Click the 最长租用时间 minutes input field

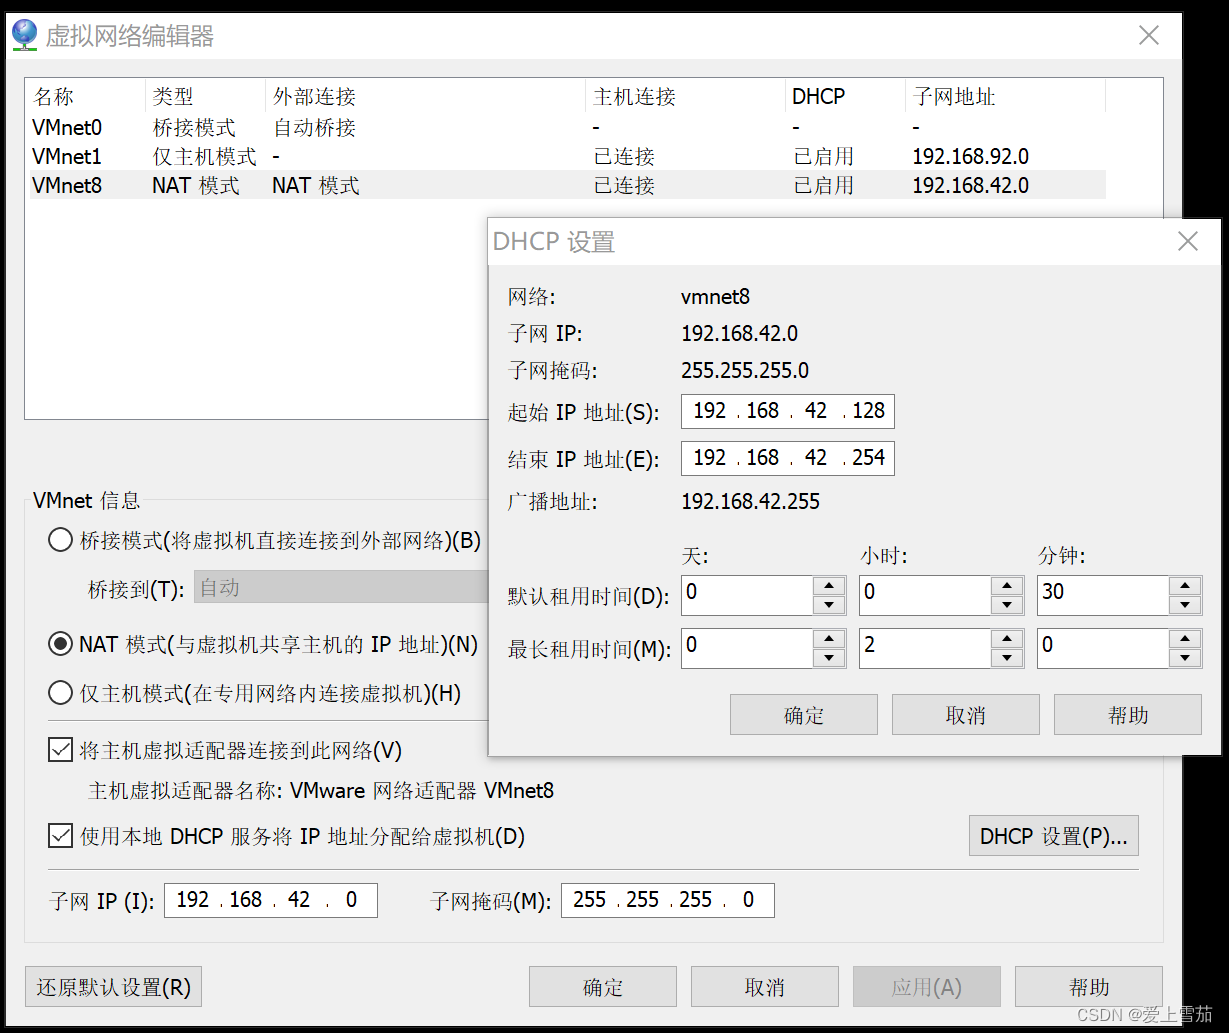1104,648
